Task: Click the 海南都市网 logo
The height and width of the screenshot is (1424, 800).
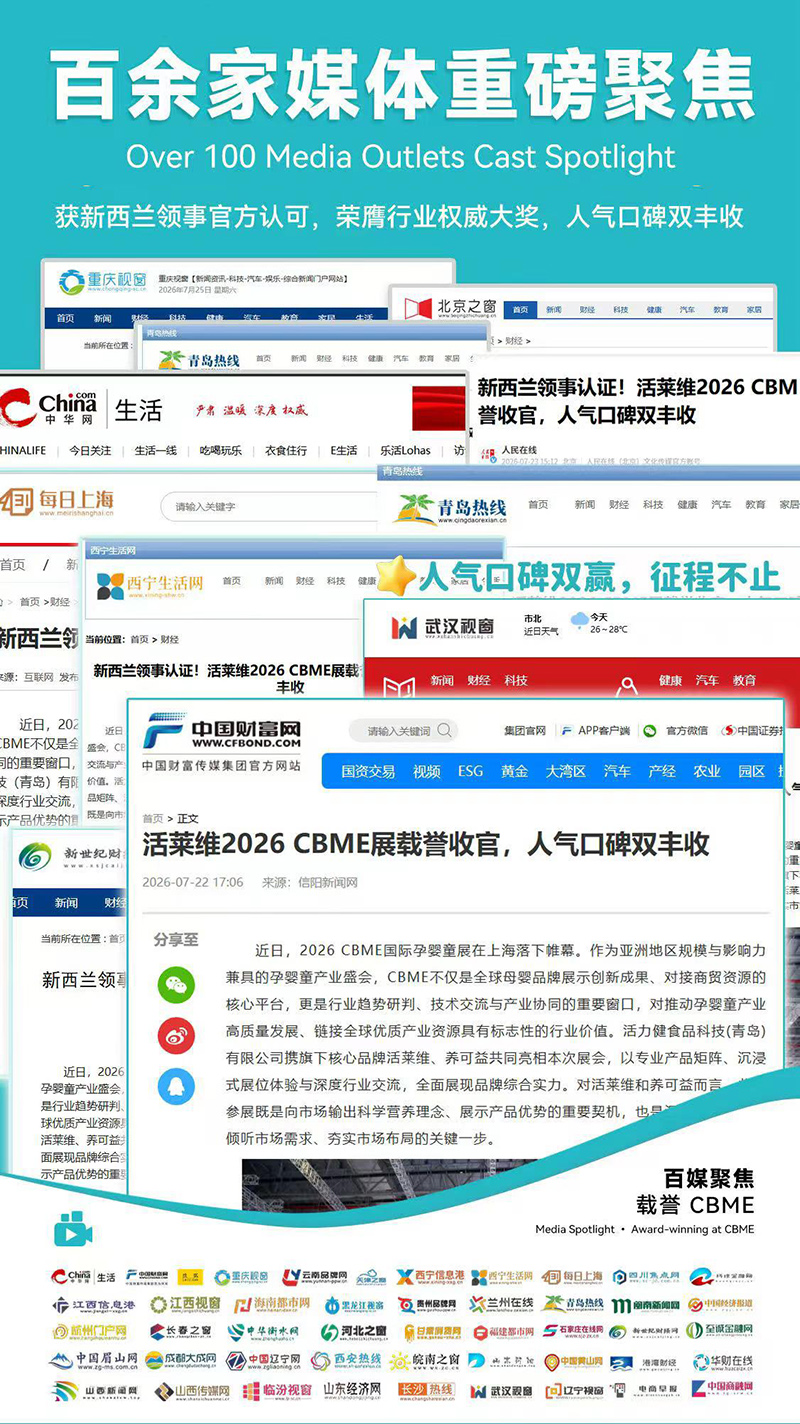Action: (271, 1305)
